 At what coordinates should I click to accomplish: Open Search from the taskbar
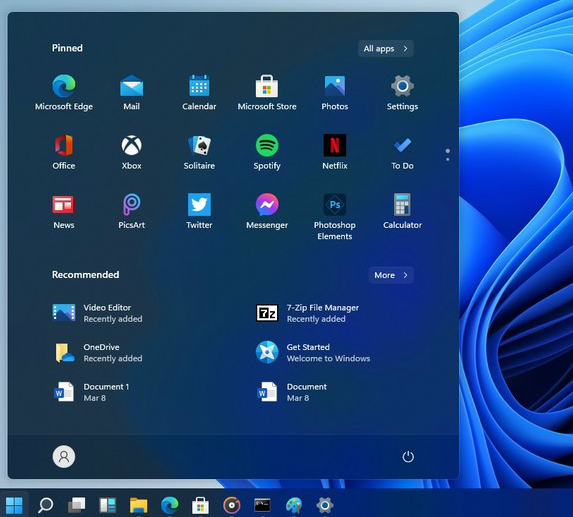pos(46,505)
